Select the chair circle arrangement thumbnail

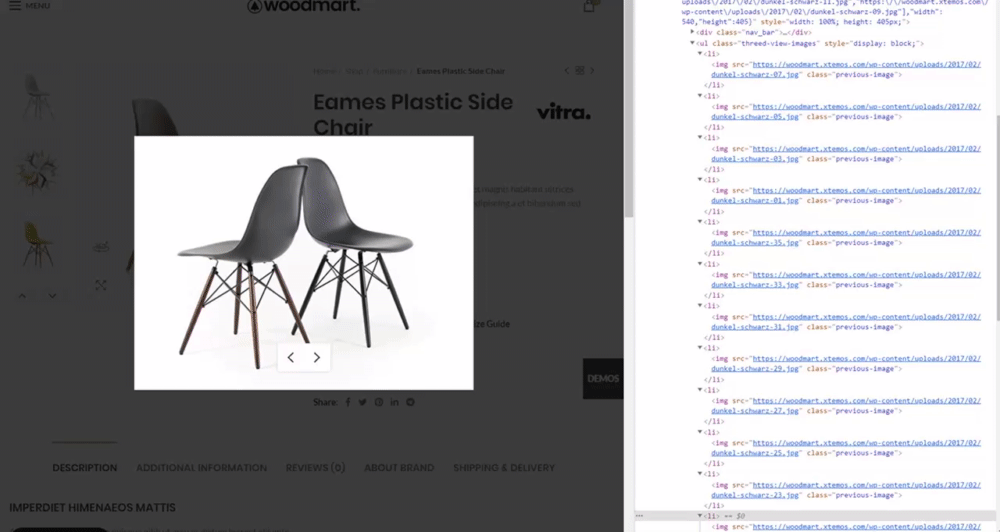[37, 171]
